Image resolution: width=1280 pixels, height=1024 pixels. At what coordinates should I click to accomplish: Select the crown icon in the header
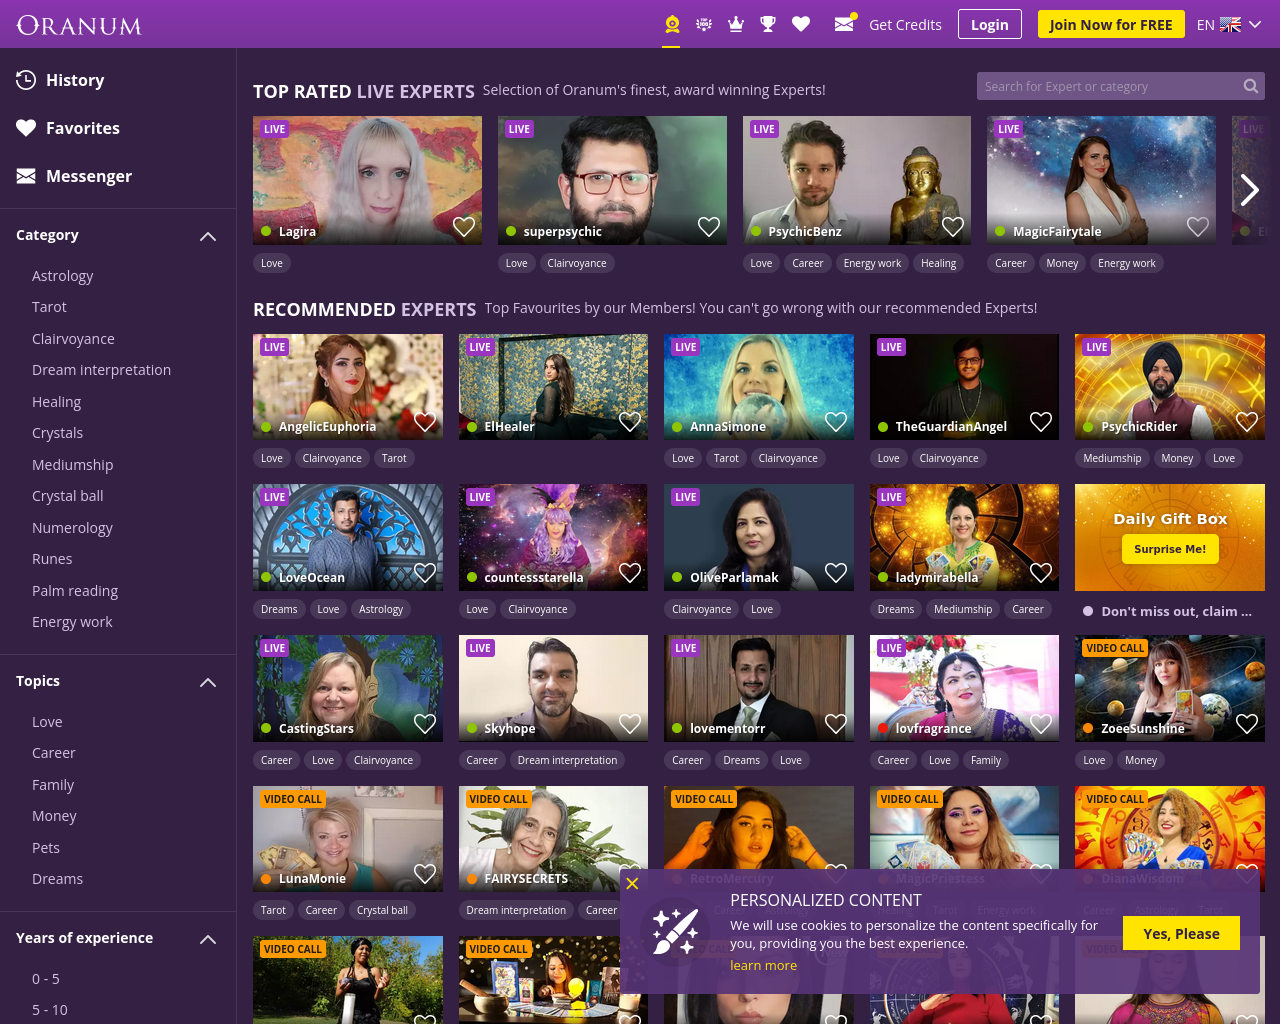tap(736, 24)
